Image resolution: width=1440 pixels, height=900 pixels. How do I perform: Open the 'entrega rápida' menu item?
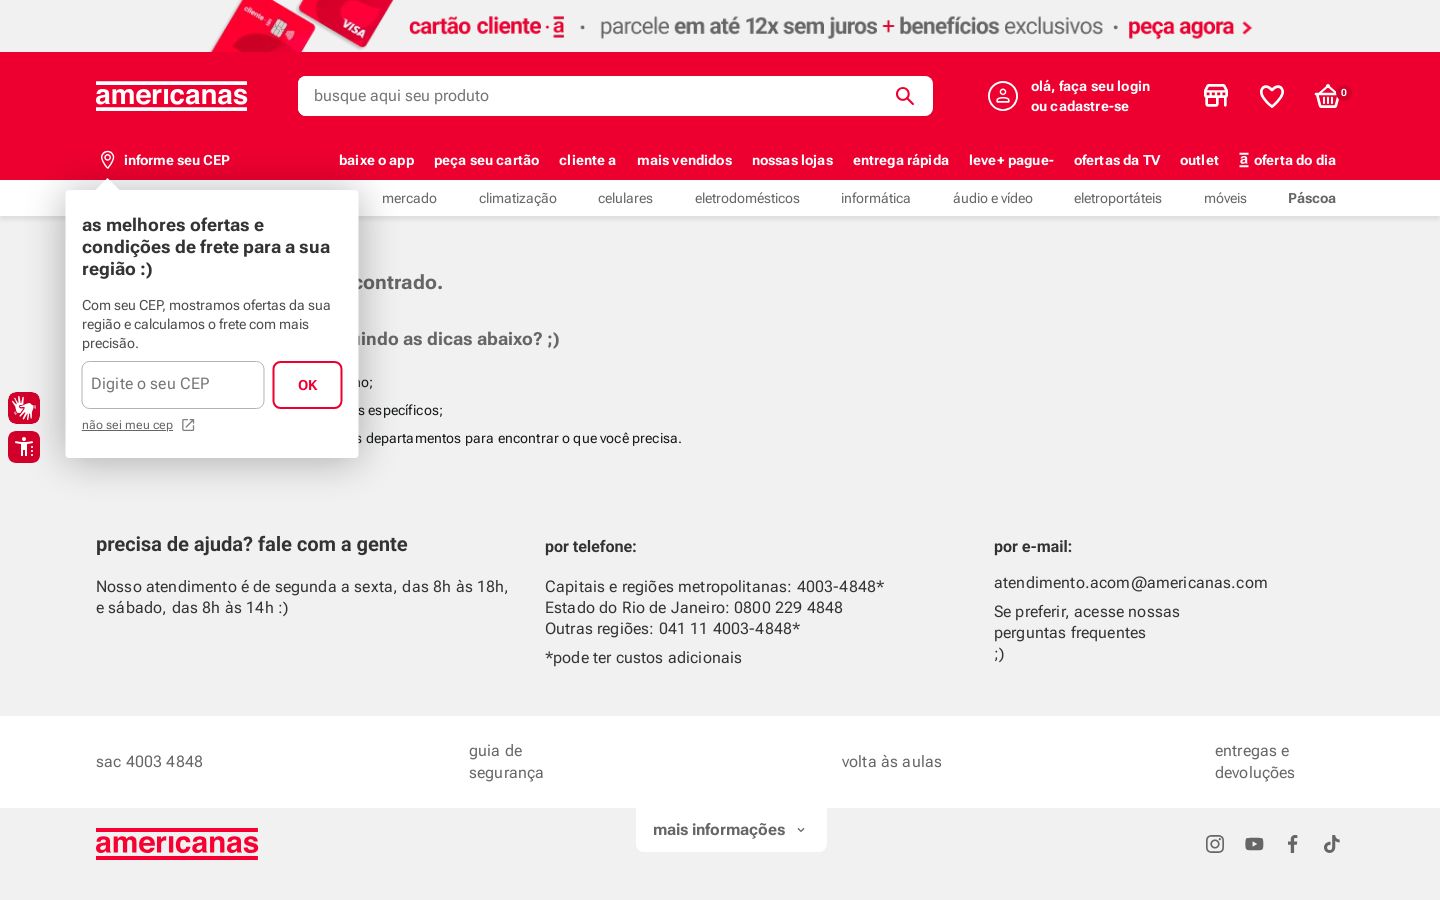pyautogui.click(x=901, y=160)
